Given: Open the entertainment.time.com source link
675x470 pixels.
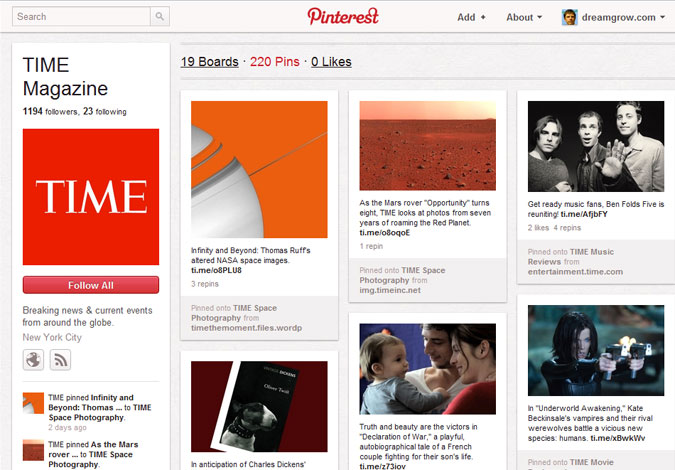Looking at the screenshot, I should (575, 272).
